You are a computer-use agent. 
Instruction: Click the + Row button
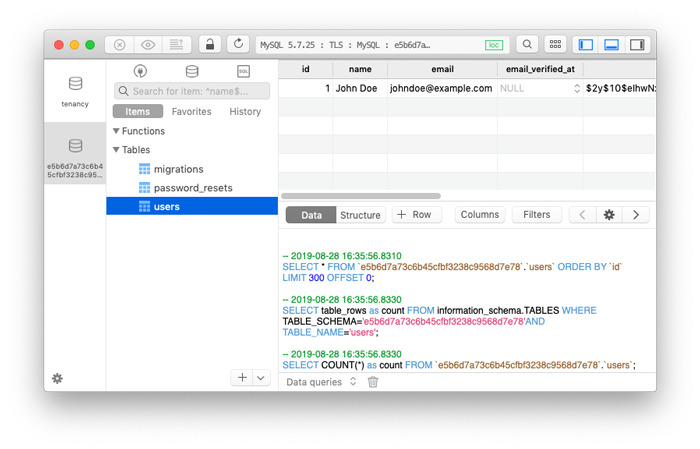(417, 215)
